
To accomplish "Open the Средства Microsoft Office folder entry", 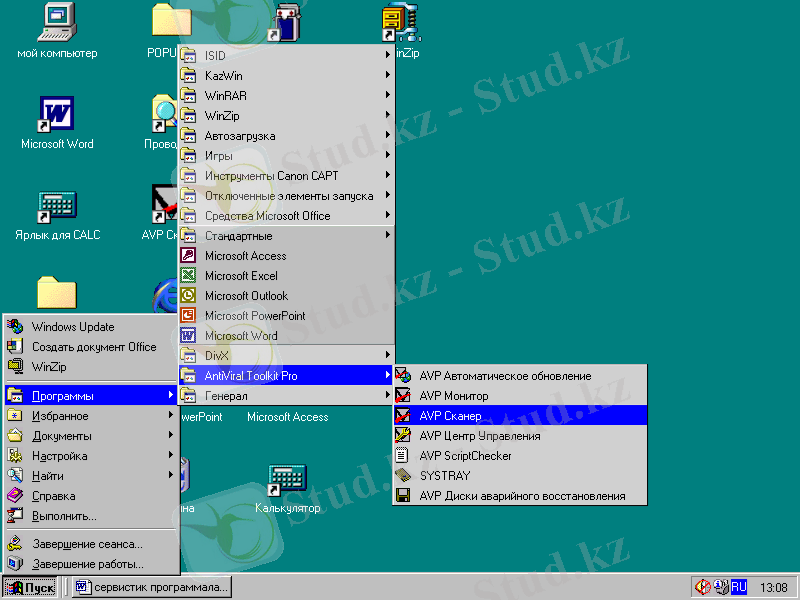I will [286, 216].
